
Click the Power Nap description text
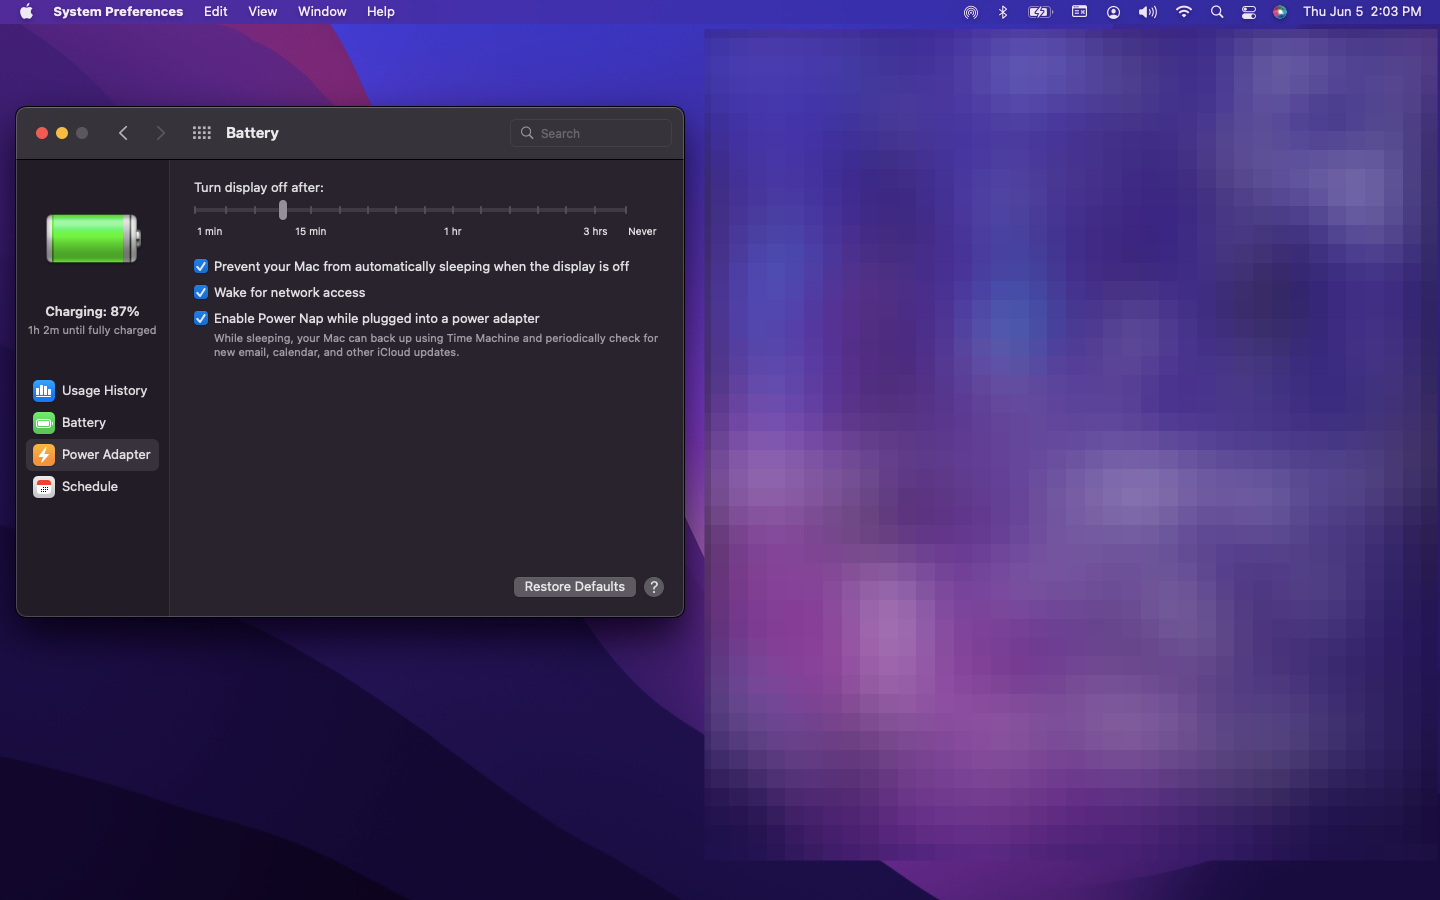coord(436,345)
